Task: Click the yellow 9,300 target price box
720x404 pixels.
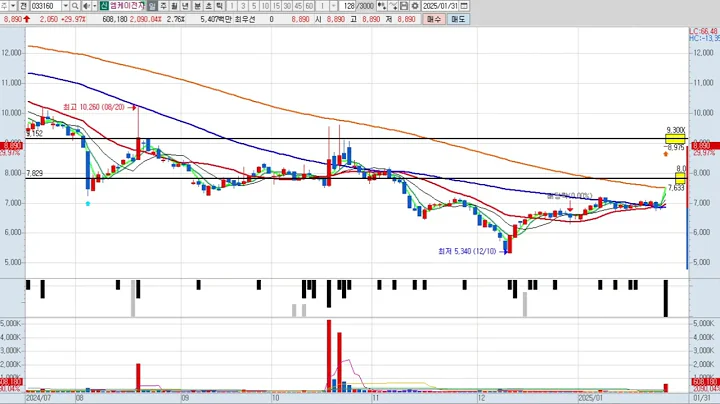Action: (675, 139)
